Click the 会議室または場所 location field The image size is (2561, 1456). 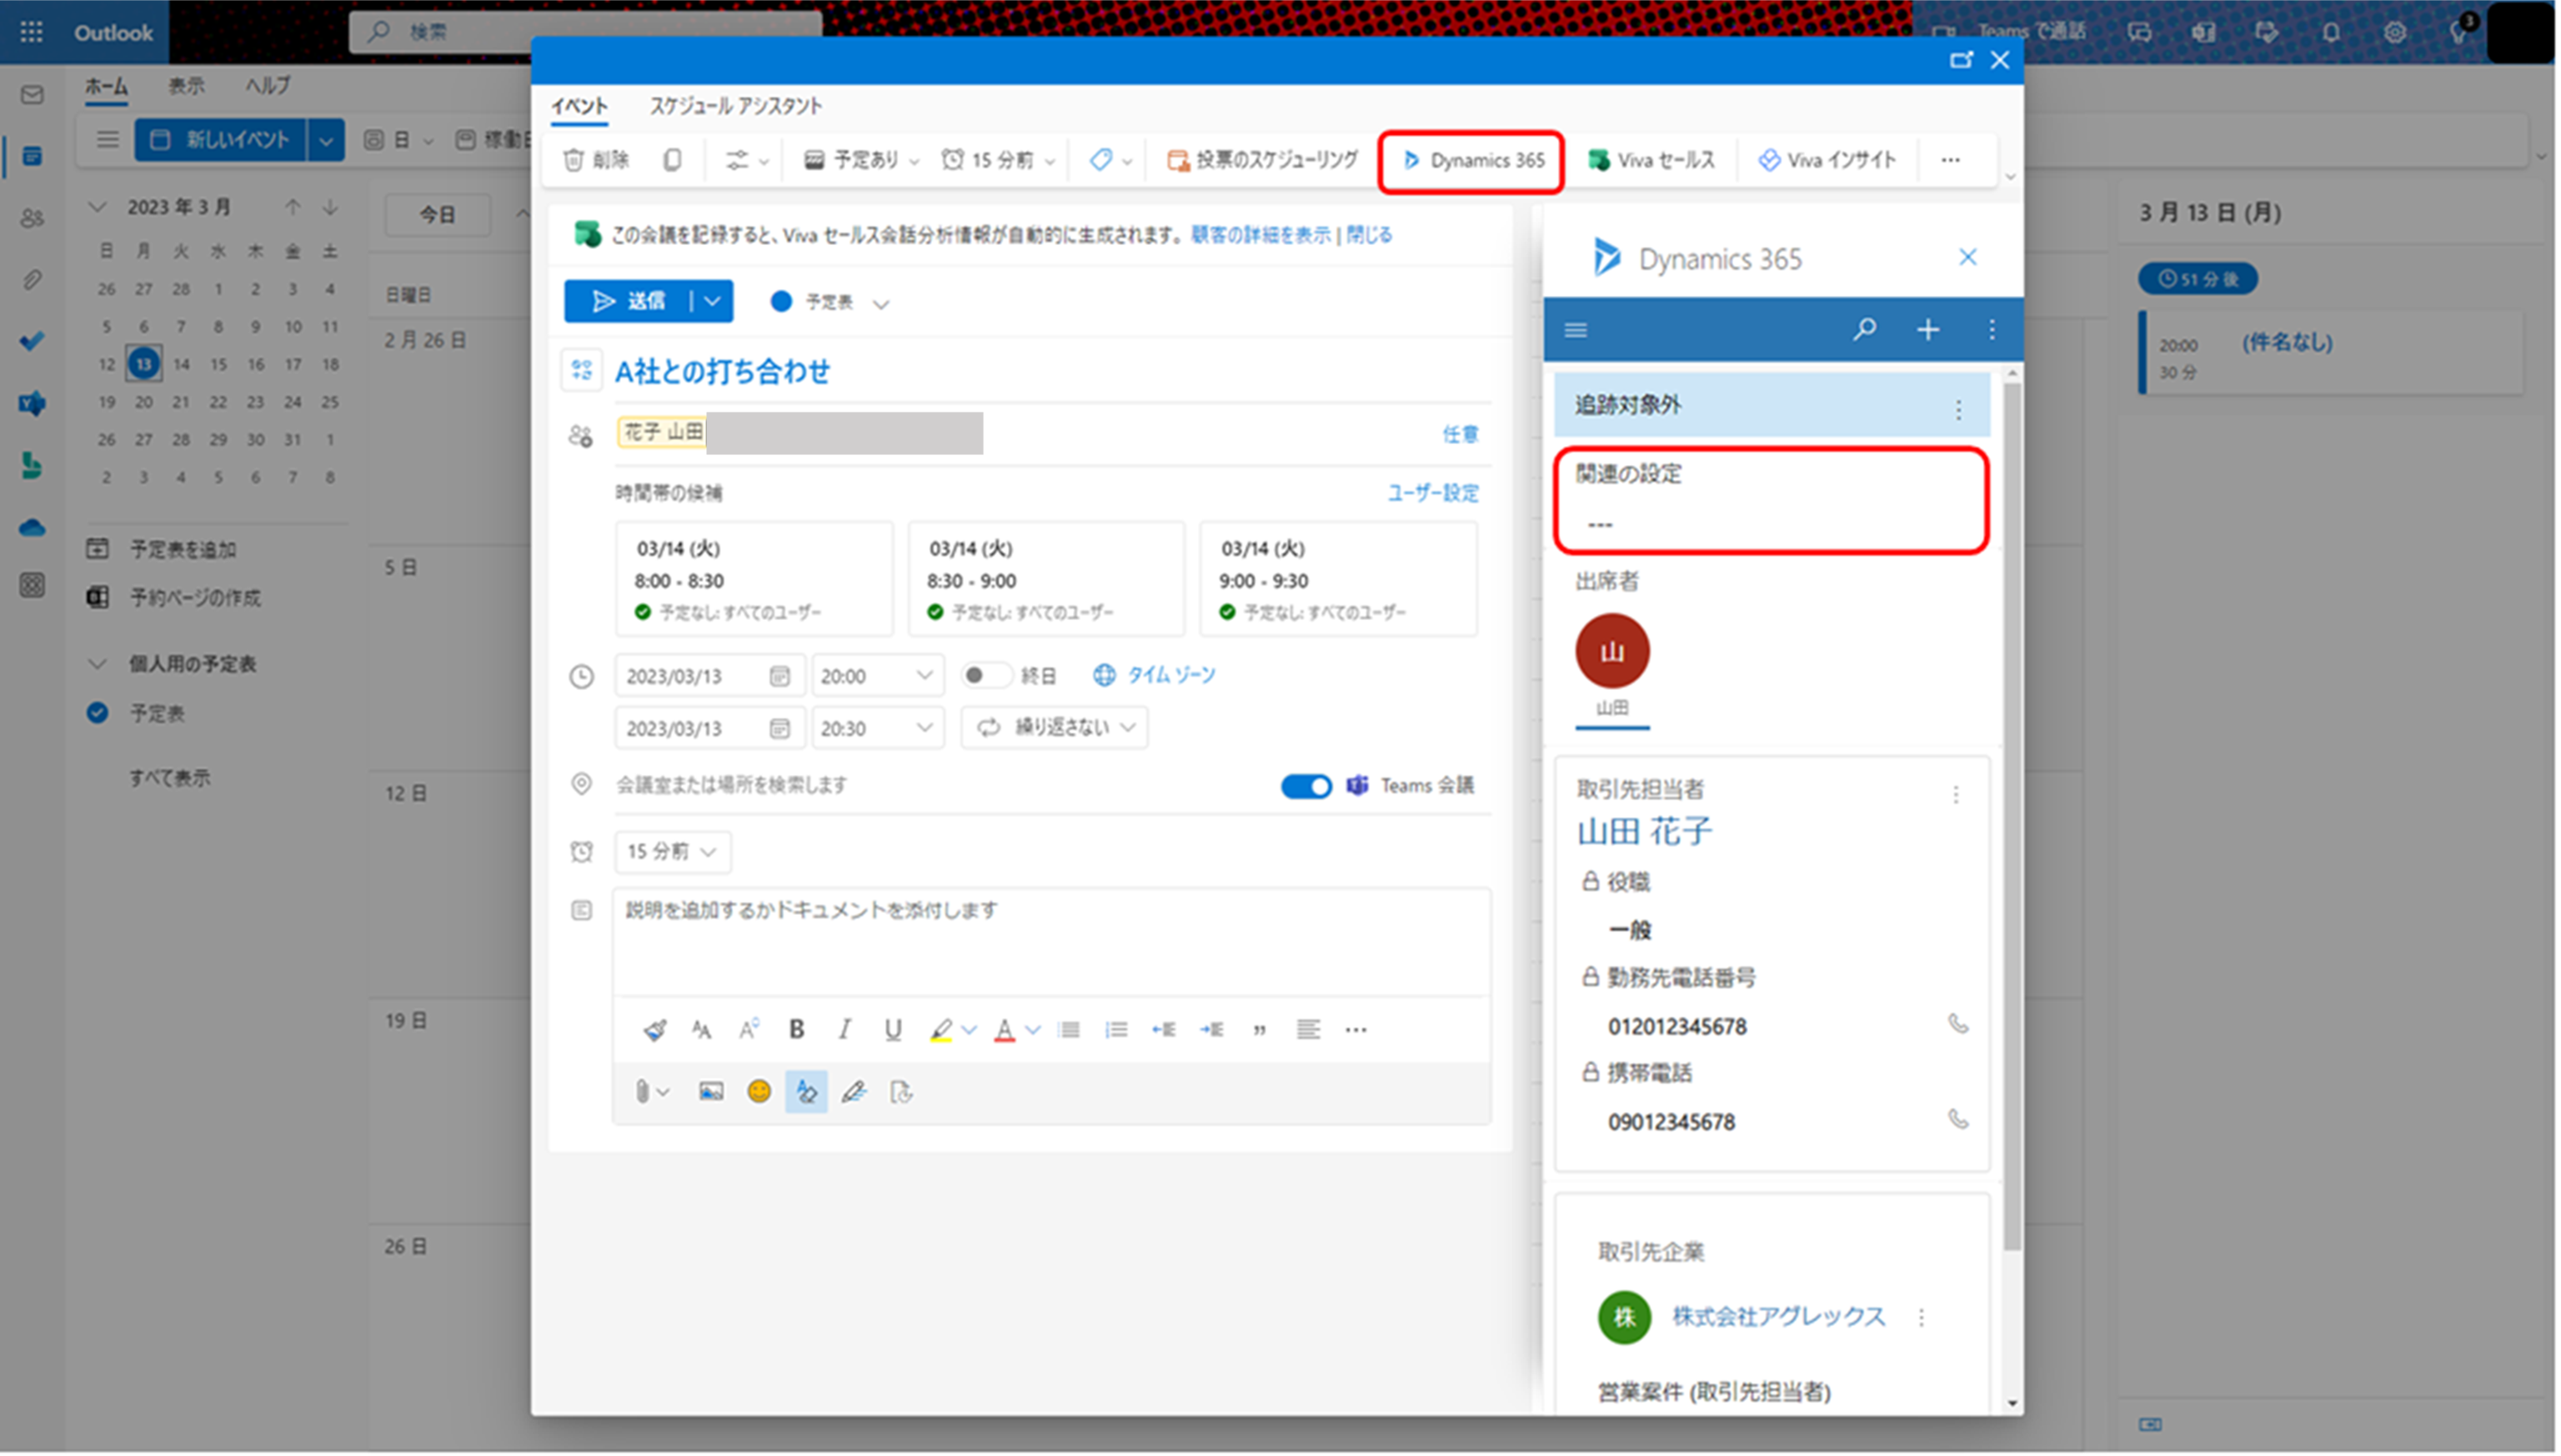[x=940, y=786]
